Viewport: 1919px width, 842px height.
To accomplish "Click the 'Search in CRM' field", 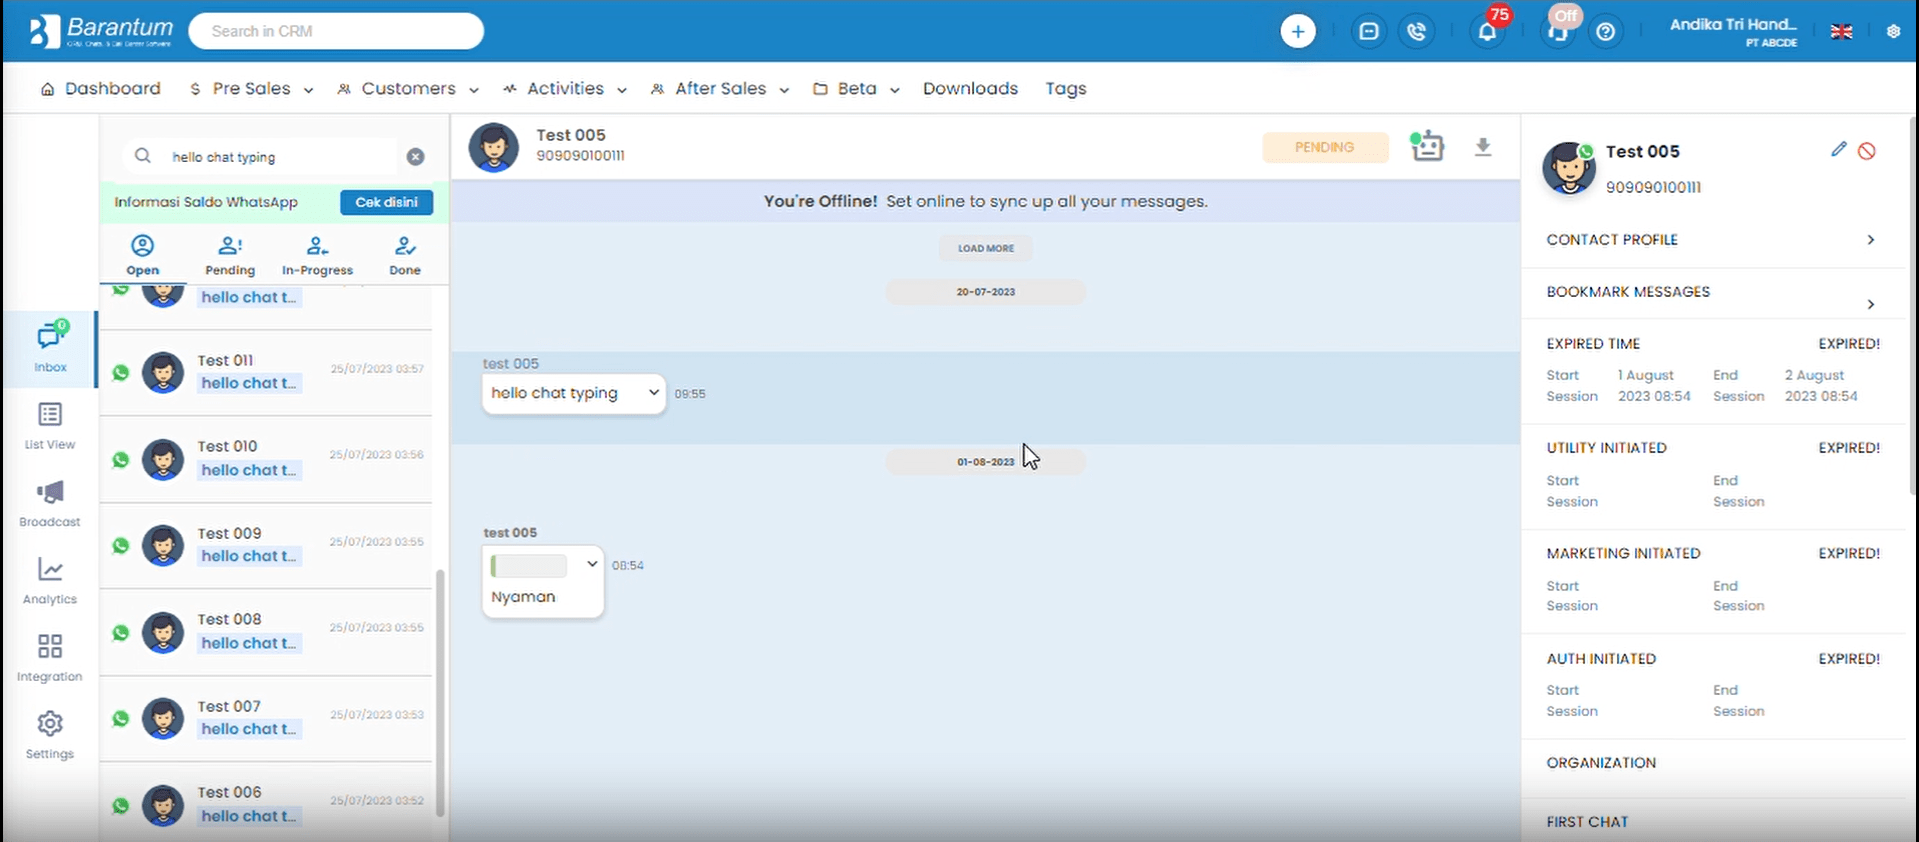I will click(336, 31).
